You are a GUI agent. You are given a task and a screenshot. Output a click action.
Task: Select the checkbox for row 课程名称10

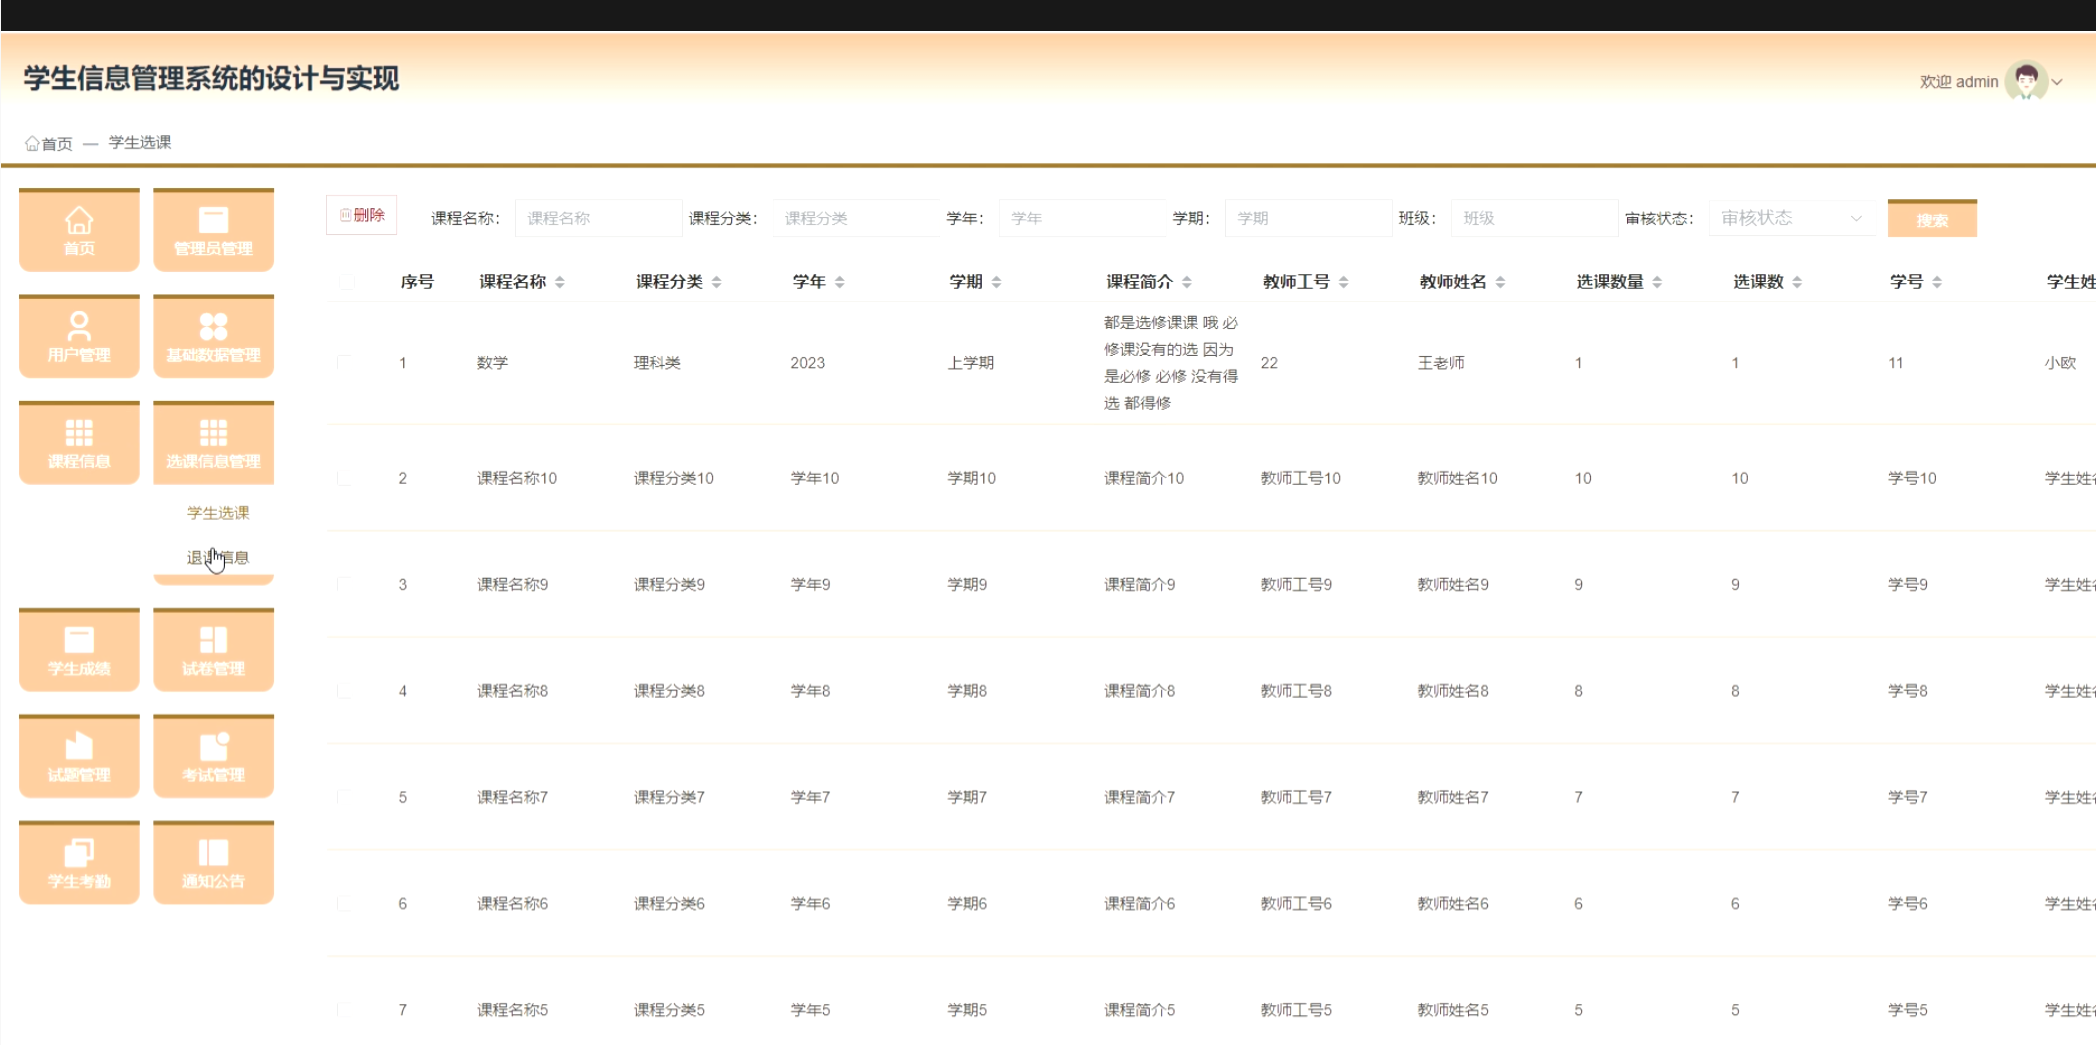click(345, 478)
